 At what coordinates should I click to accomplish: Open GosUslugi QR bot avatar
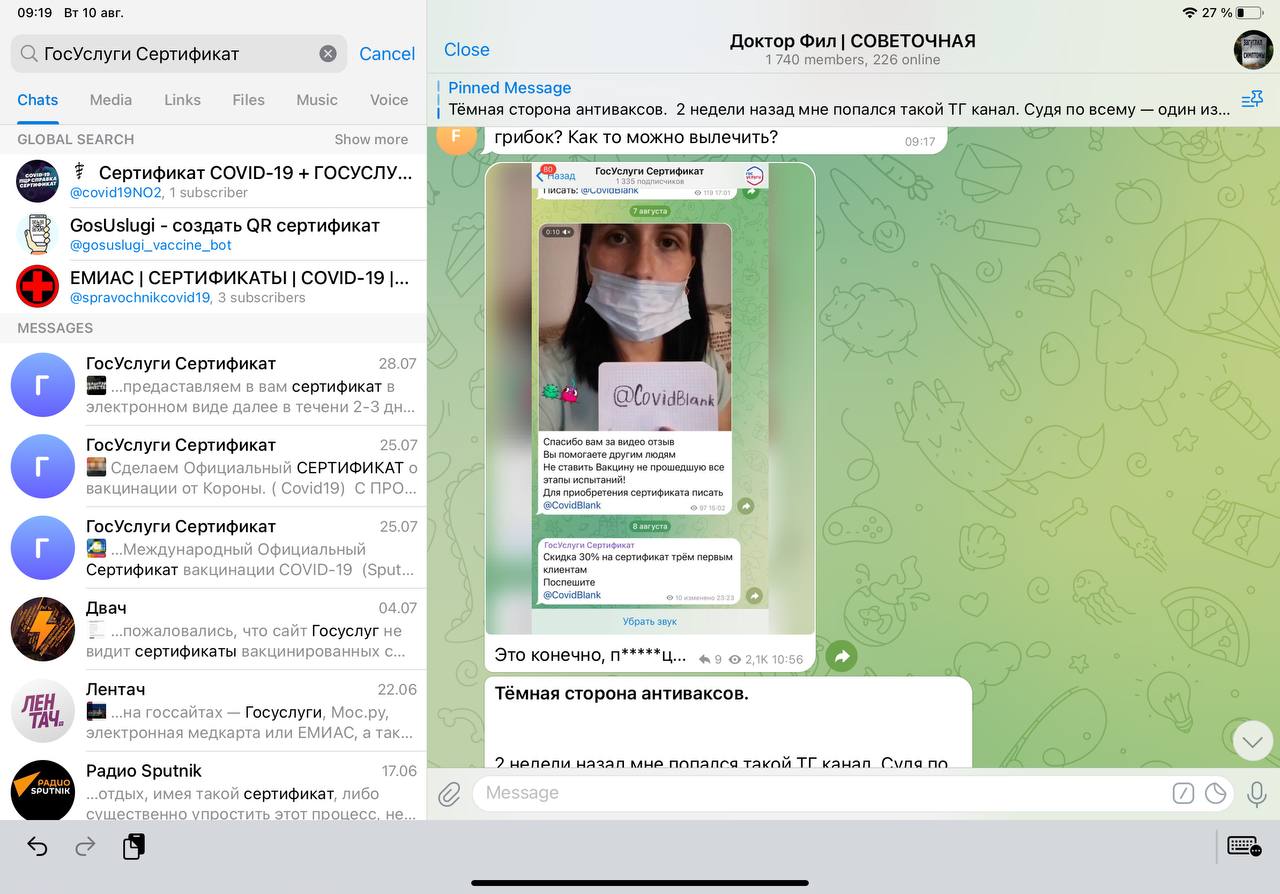click(38, 234)
